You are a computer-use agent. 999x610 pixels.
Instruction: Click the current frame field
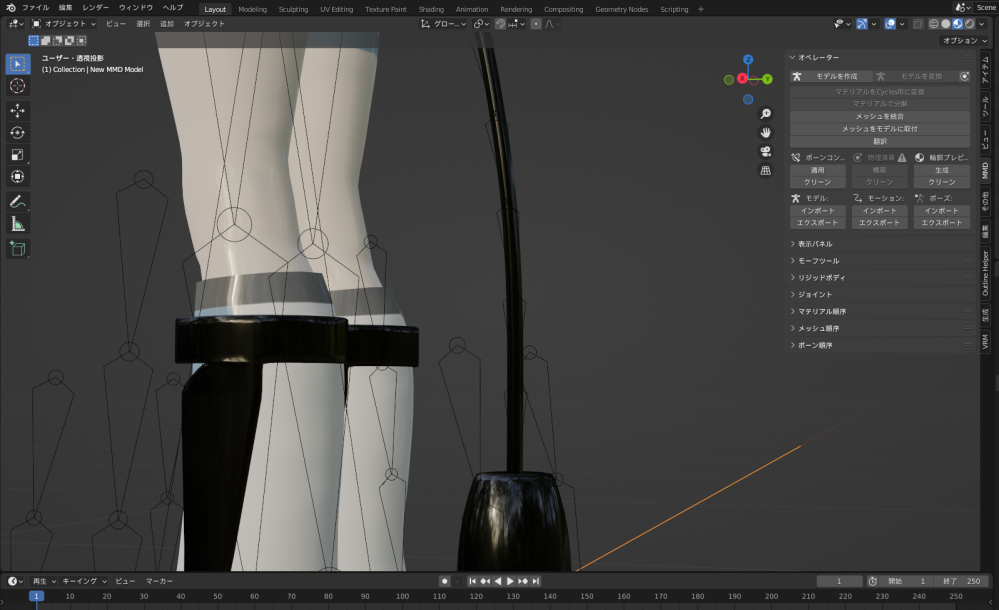pyautogui.click(x=839, y=581)
